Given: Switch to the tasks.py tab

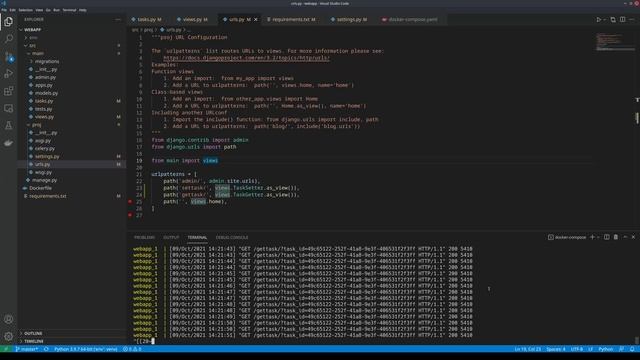Looking at the screenshot, I should point(147,19).
